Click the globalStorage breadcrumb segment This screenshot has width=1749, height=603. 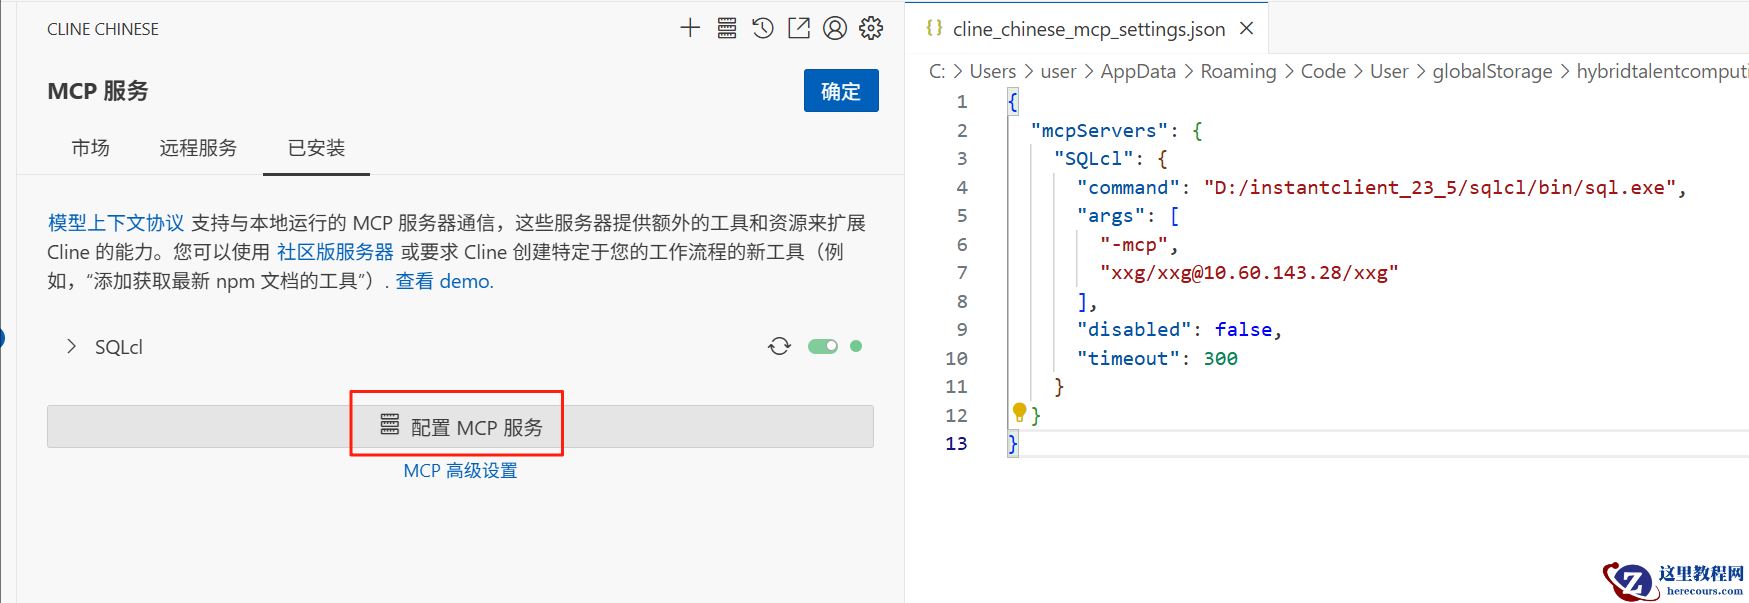(x=1492, y=72)
